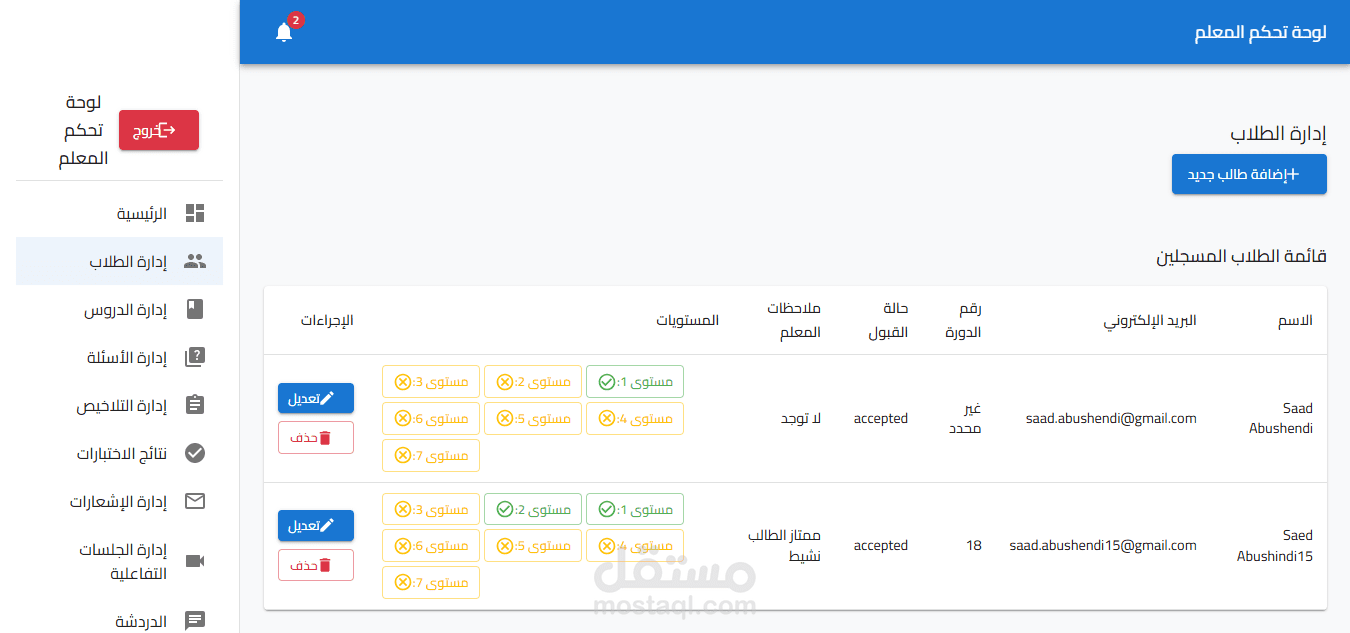Toggle مستوى 6 for Saad Abushendi
Viewport: 1350px width, 633px height.
click(x=431, y=418)
